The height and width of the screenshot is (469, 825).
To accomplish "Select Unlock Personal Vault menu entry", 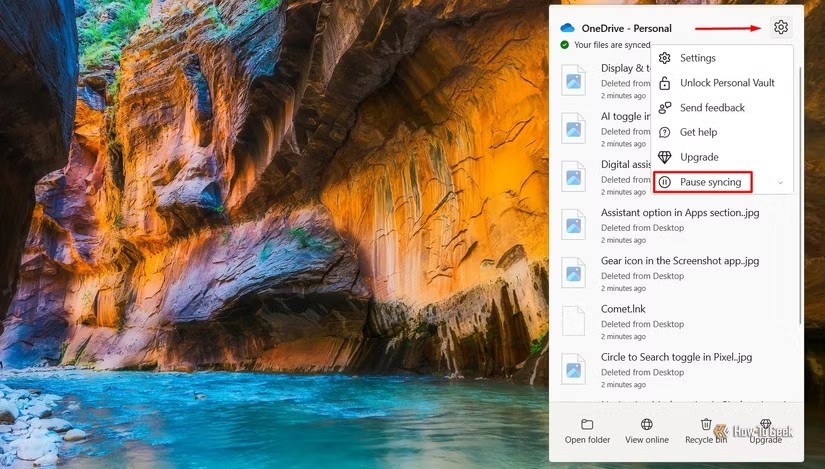I will (727, 83).
